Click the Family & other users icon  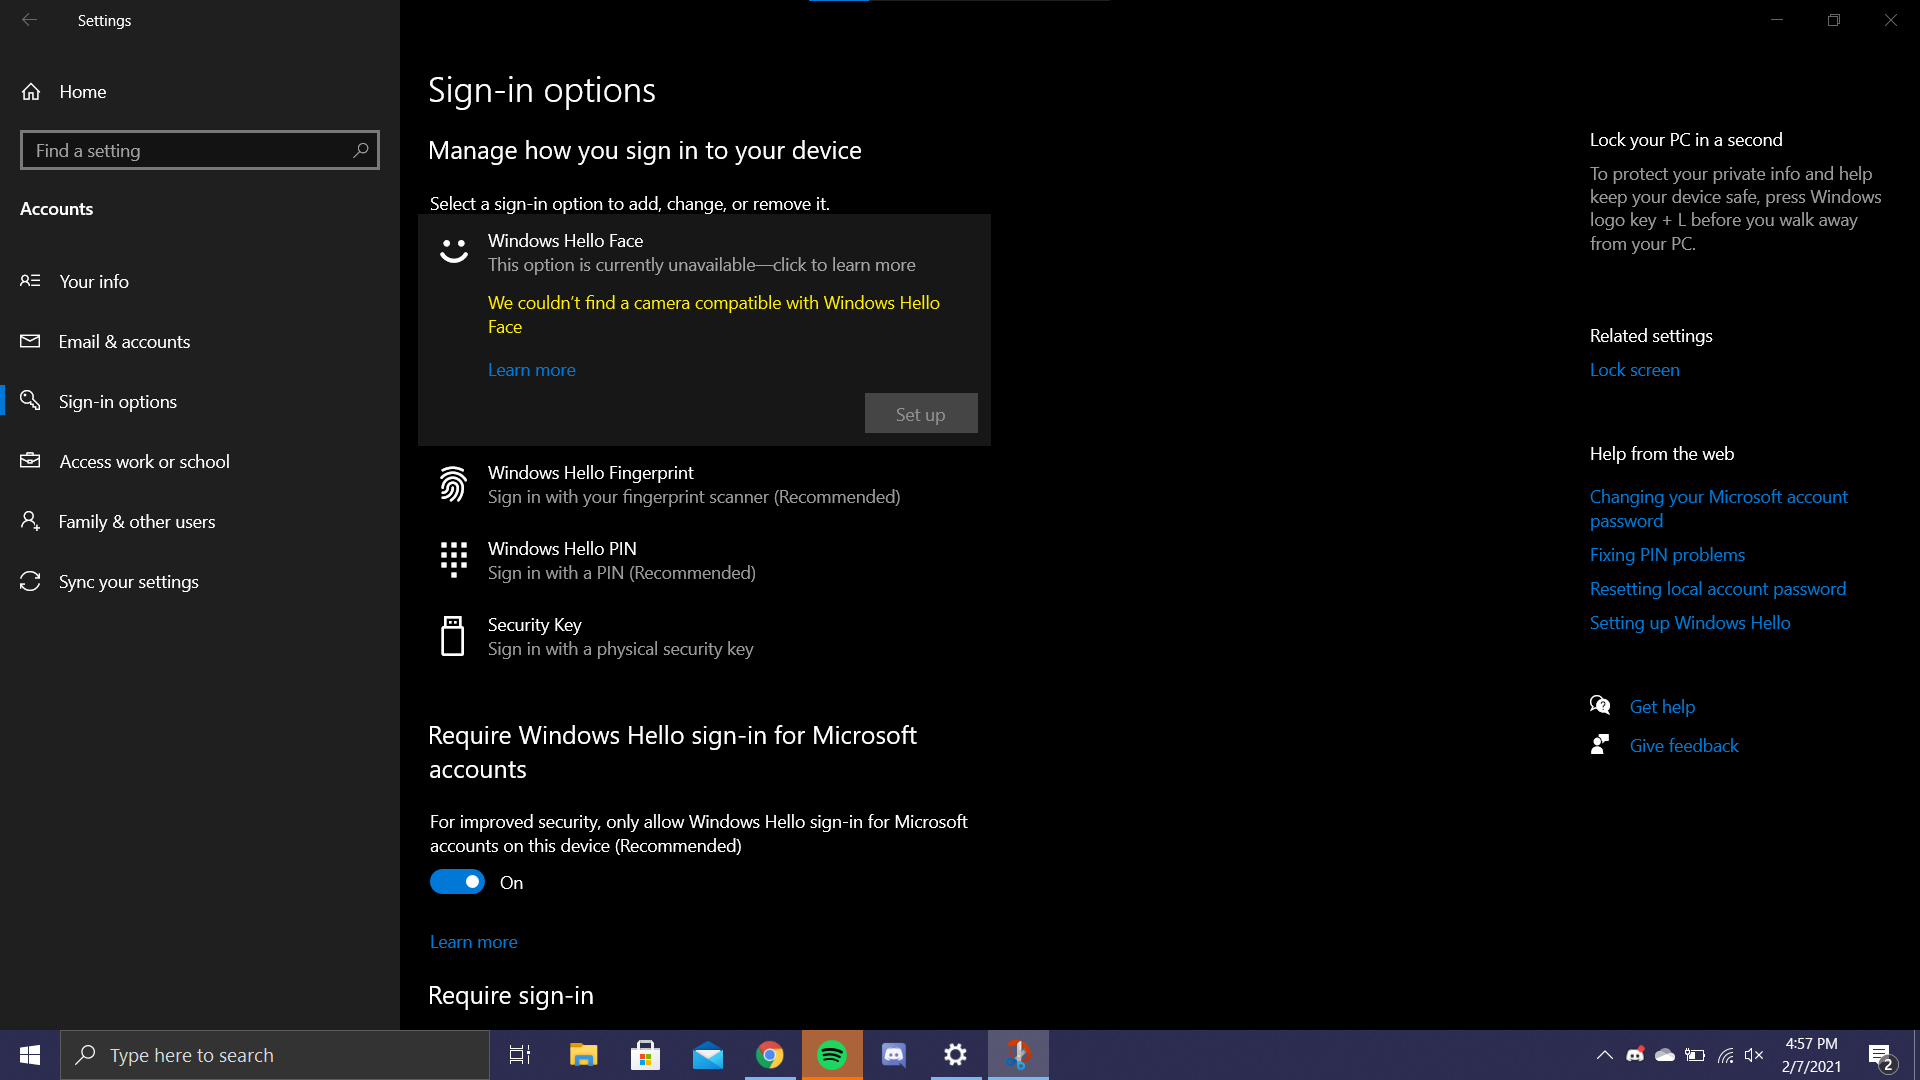pos(31,521)
